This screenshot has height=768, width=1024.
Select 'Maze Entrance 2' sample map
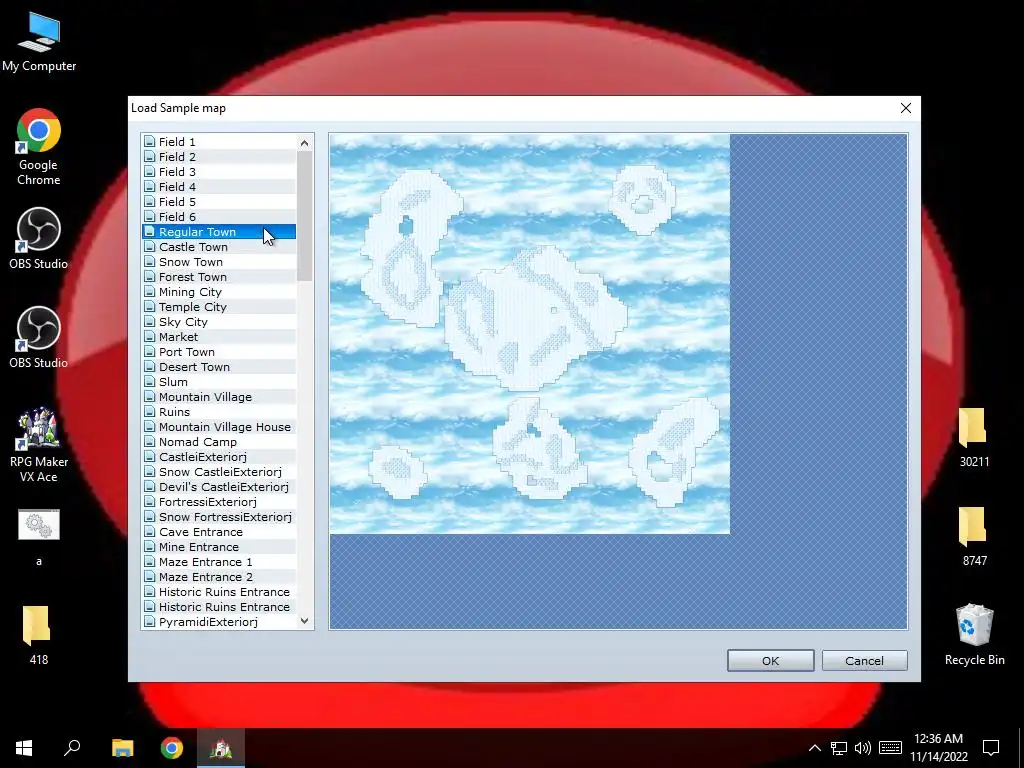[x=219, y=577]
